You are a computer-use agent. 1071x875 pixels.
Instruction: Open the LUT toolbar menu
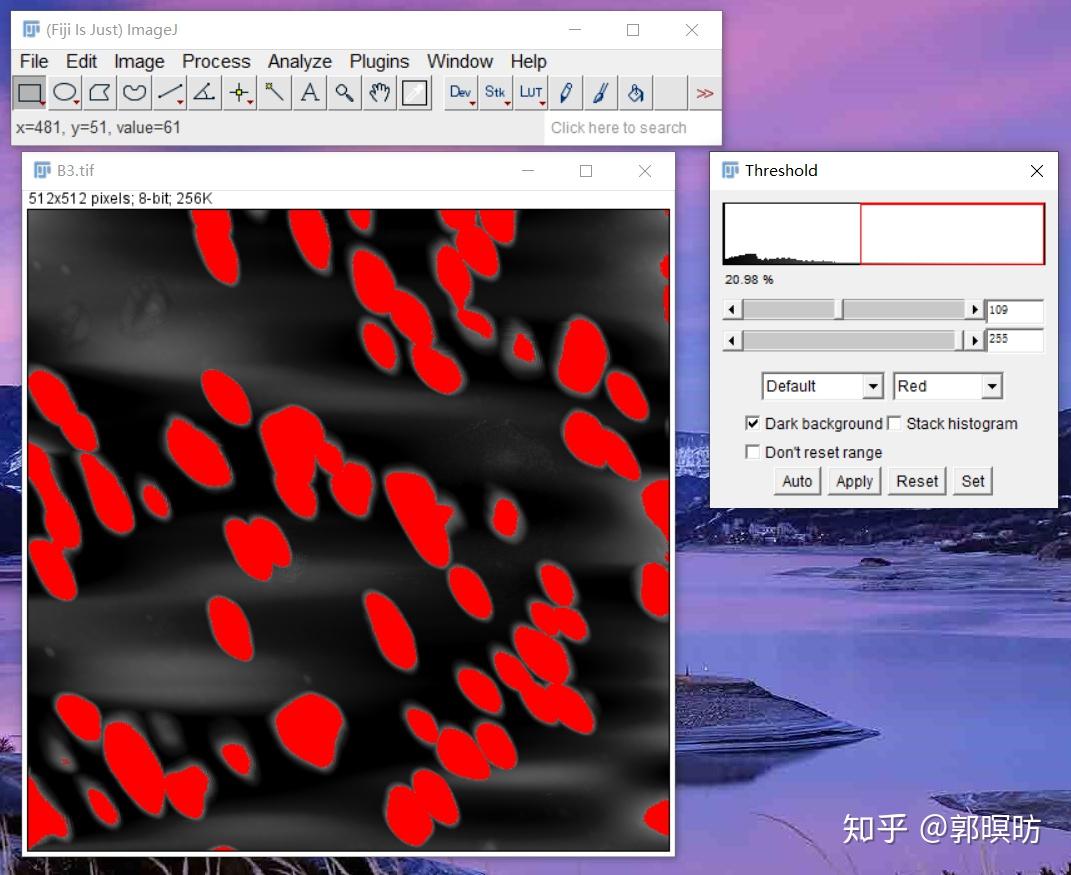click(530, 92)
